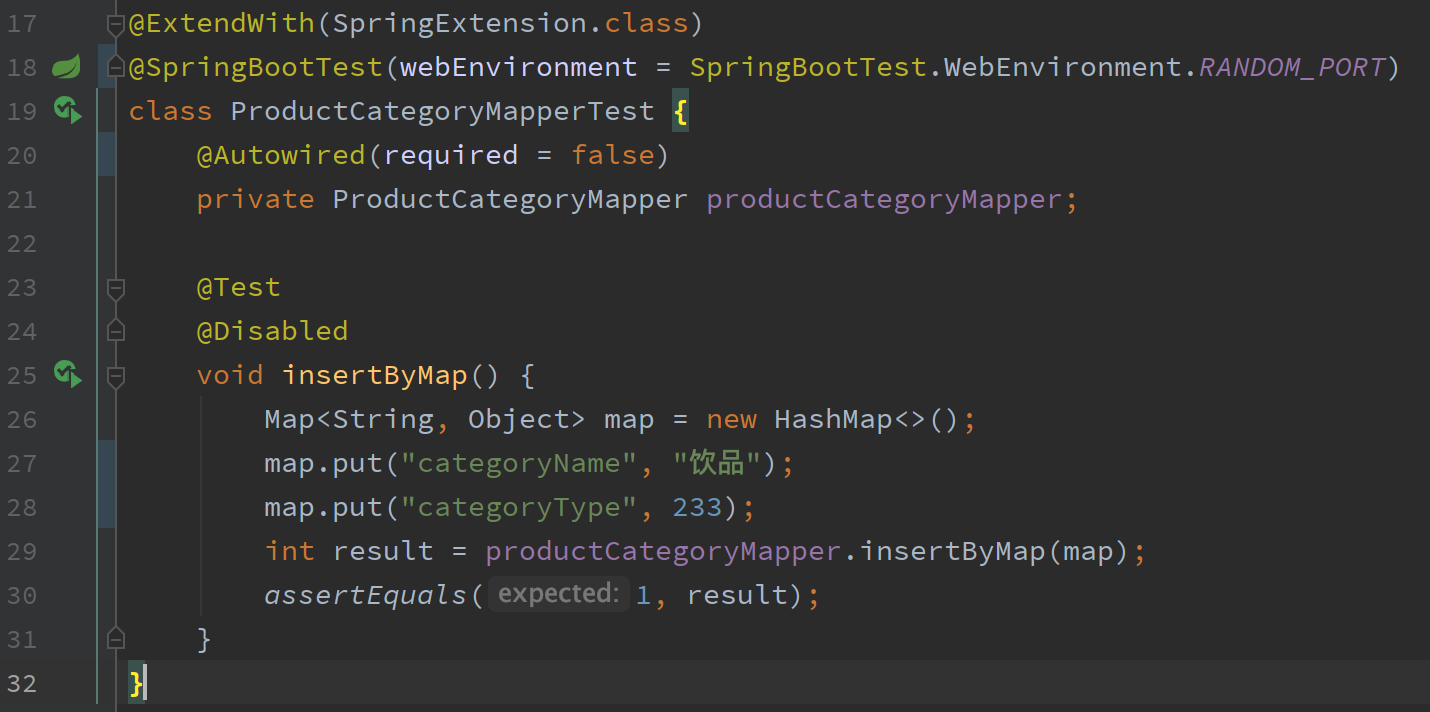Click line number 26 in the gutter

pyautogui.click(x=21, y=419)
